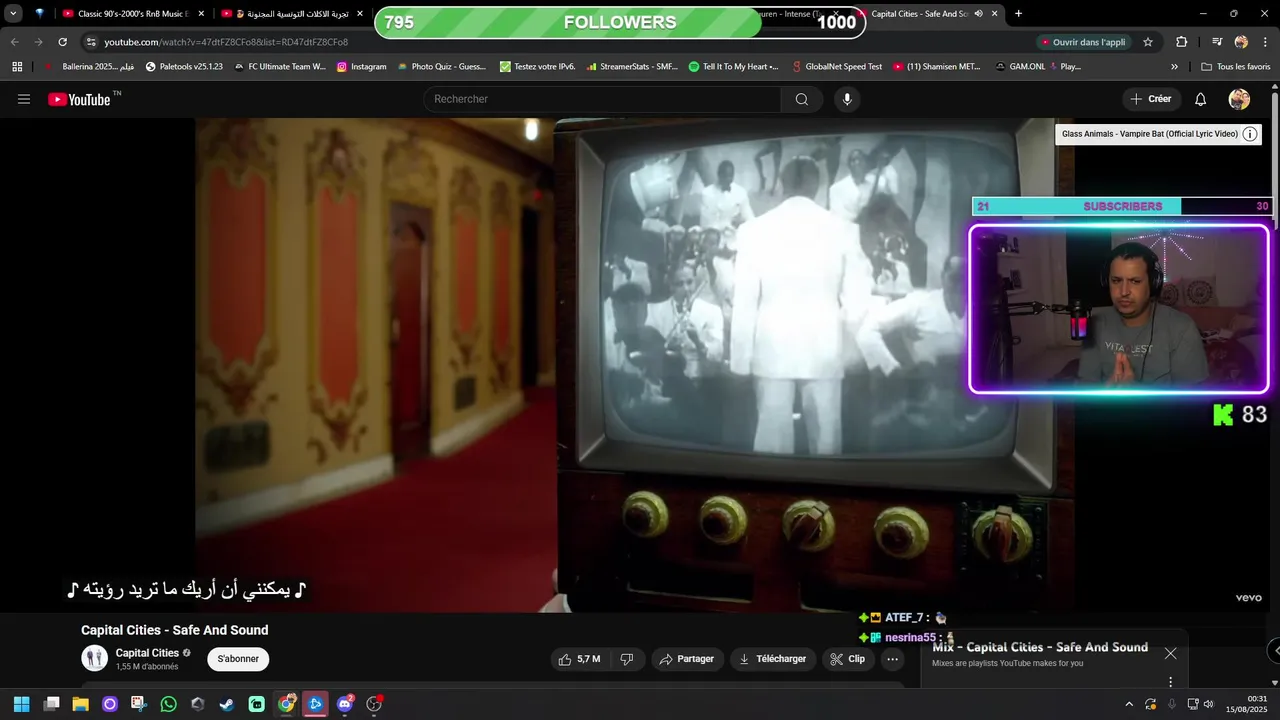Screen dimensions: 1280x720
Task: Click the Télécharger download button
Action: click(x=772, y=659)
